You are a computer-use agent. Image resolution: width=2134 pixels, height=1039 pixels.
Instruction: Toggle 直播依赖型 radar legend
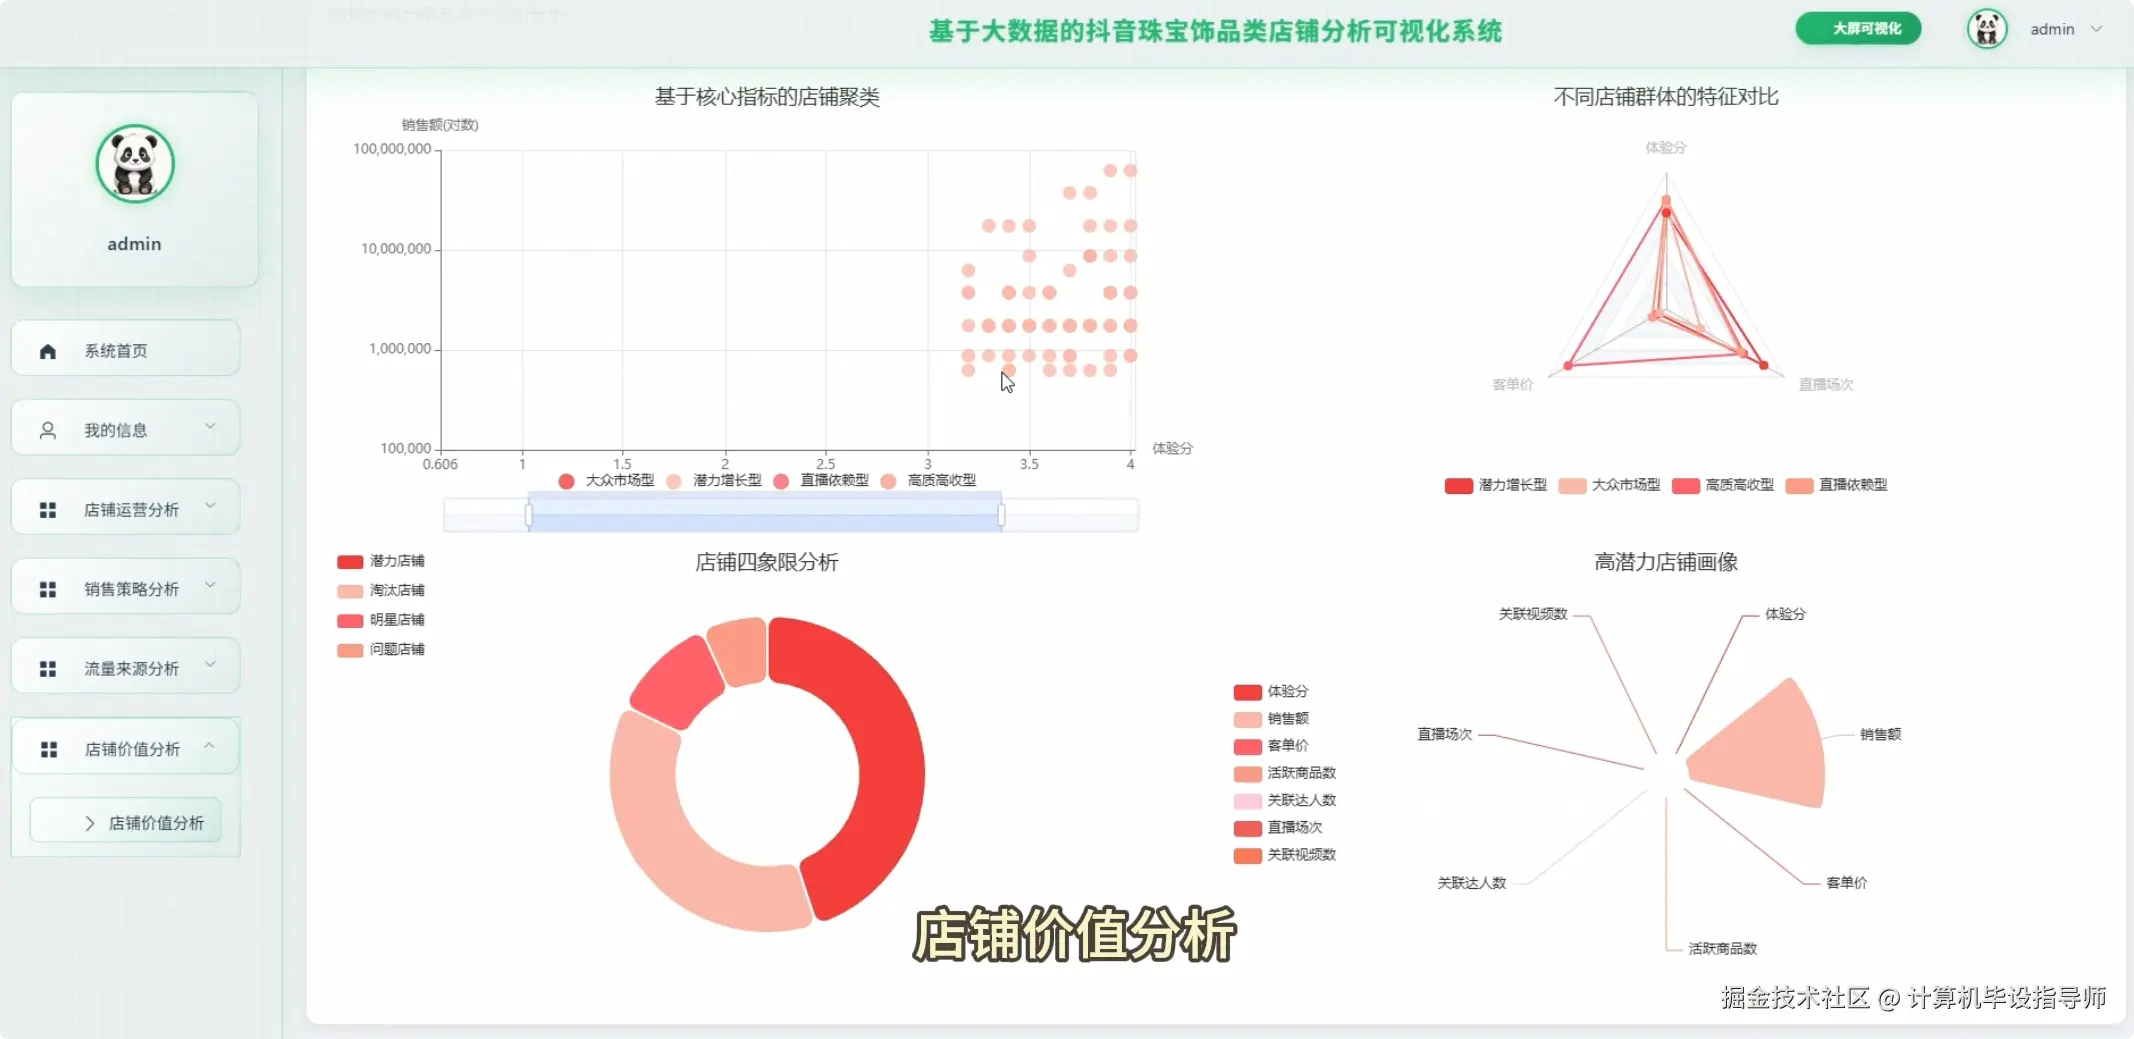pos(1837,485)
